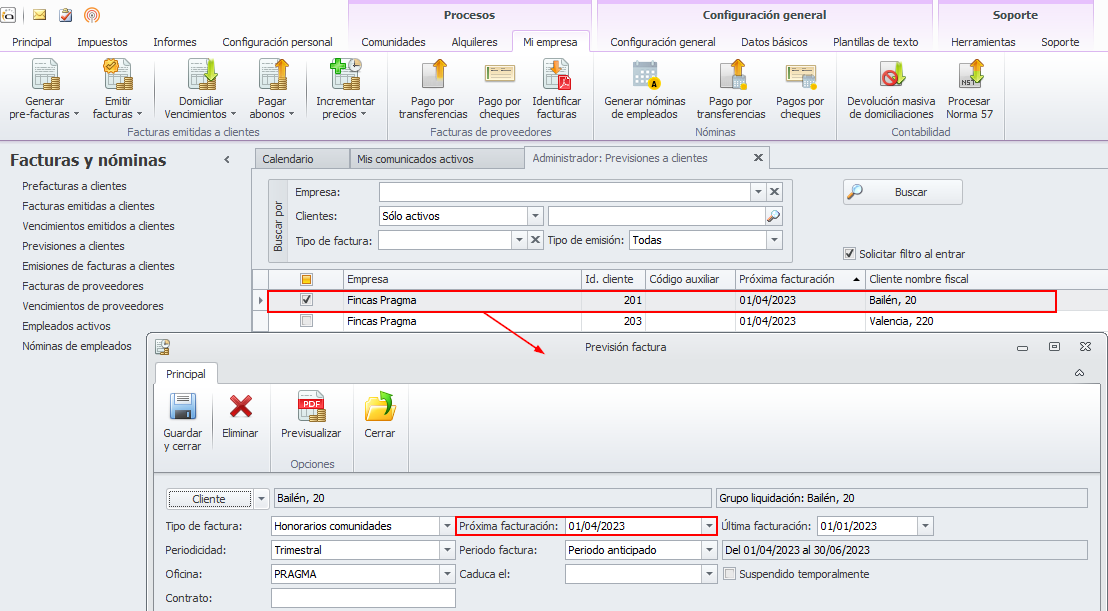Open Vencimientos de proveedores in sidebar

click(x=92, y=306)
